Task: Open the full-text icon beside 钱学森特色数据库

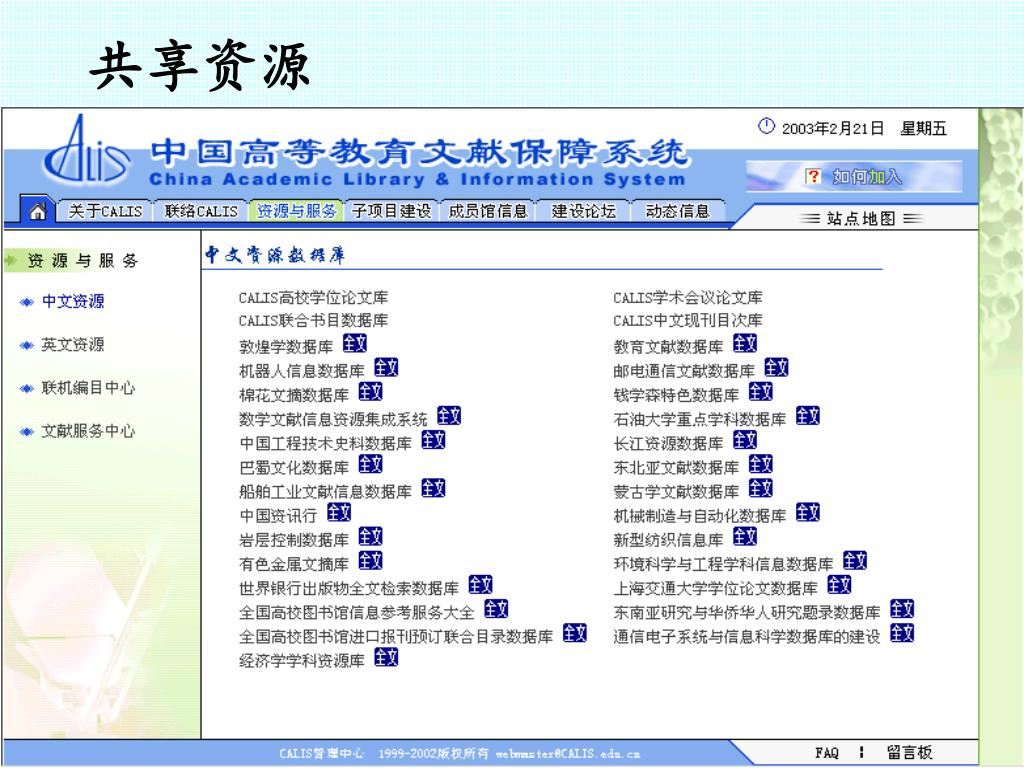Action: click(x=760, y=392)
